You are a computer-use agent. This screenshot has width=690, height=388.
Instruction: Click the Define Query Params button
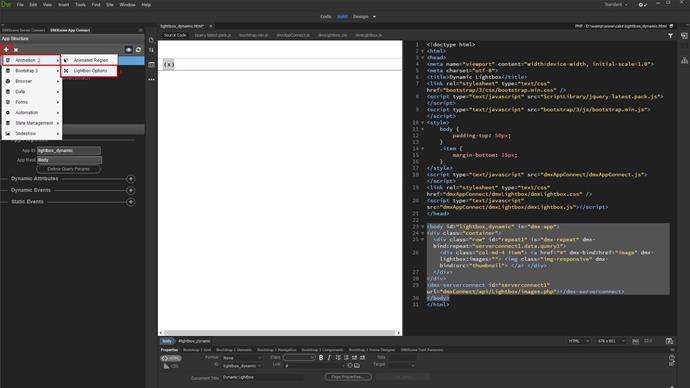tap(68, 169)
